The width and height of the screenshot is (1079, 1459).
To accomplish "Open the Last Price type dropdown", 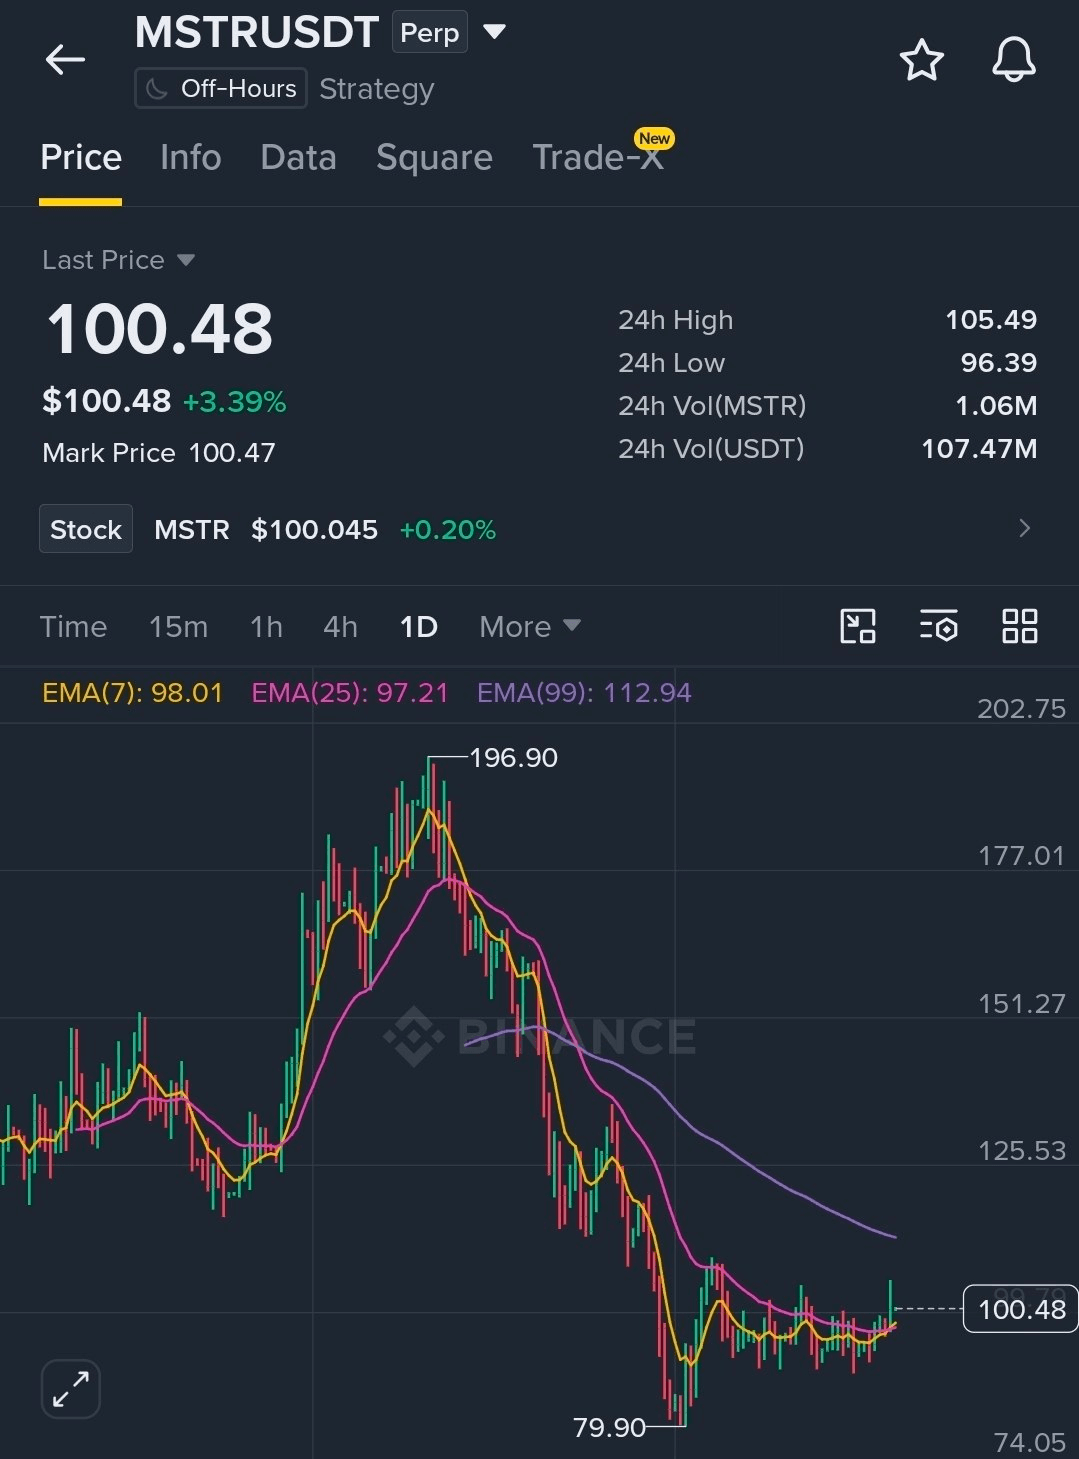I will coord(185,260).
